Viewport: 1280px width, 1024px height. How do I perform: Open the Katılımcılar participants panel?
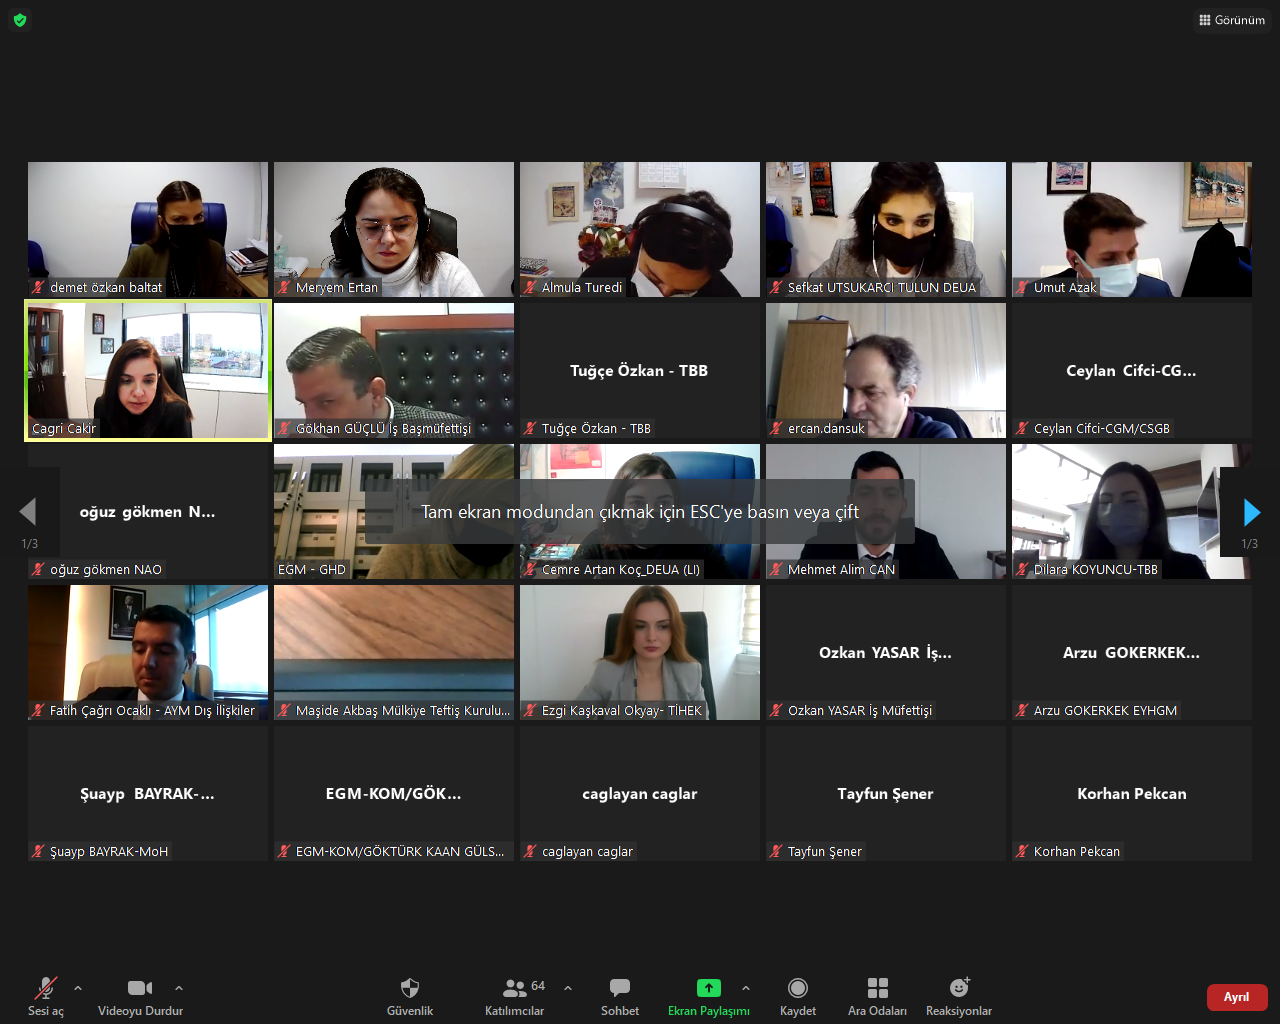tap(515, 989)
